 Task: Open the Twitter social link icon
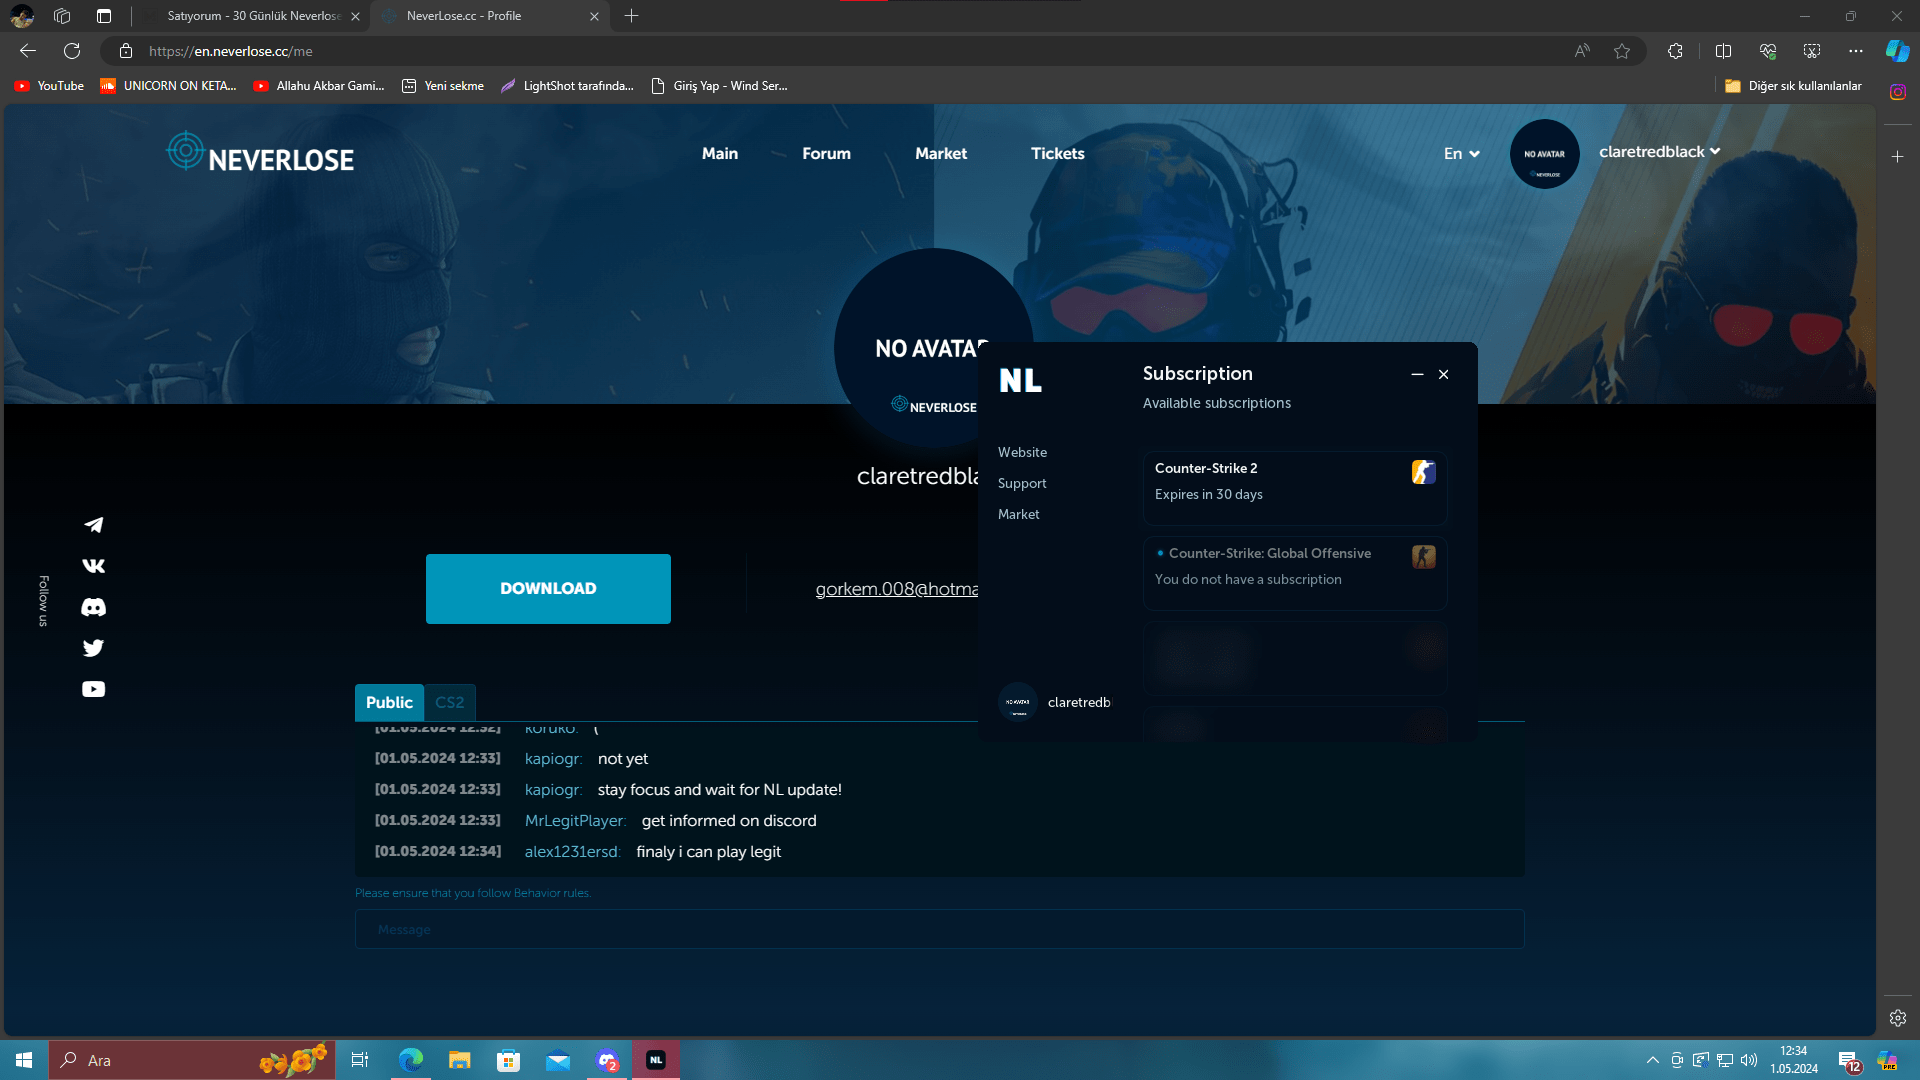pos(93,648)
